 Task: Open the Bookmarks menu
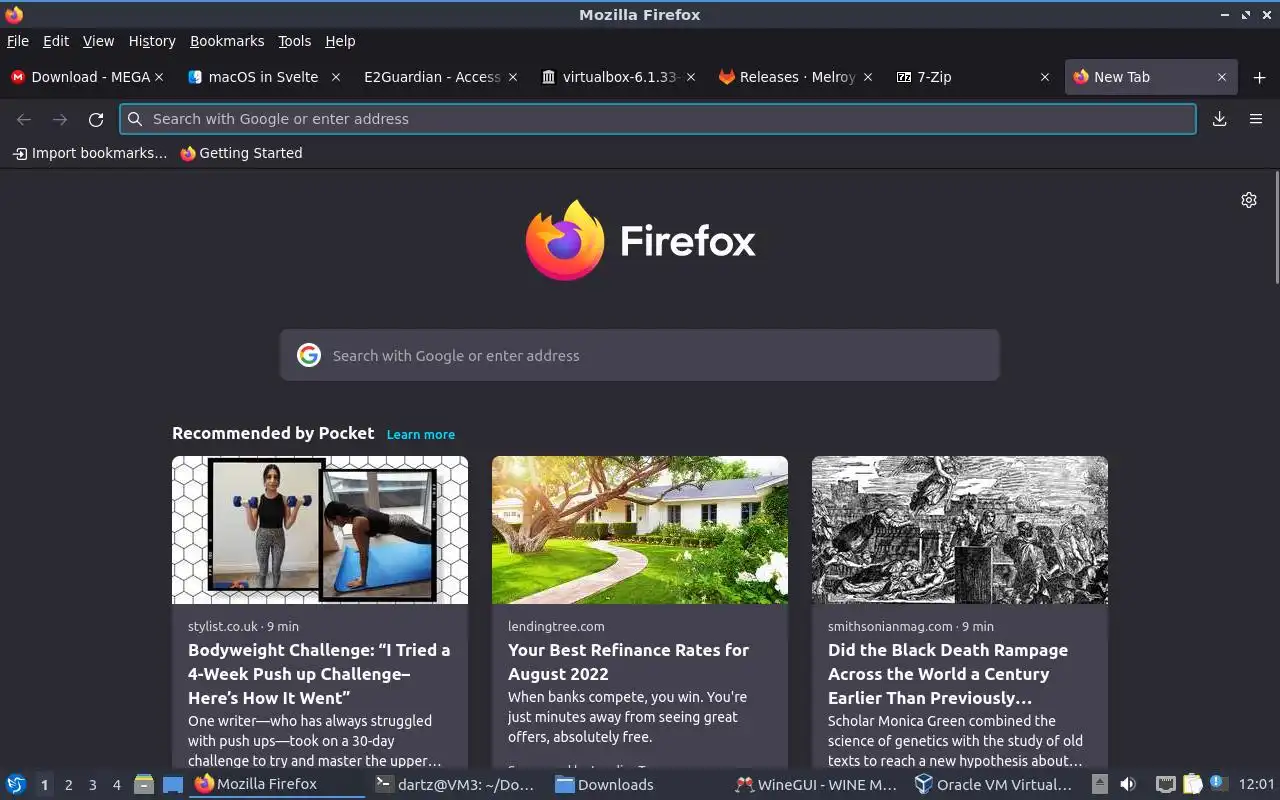tap(227, 41)
